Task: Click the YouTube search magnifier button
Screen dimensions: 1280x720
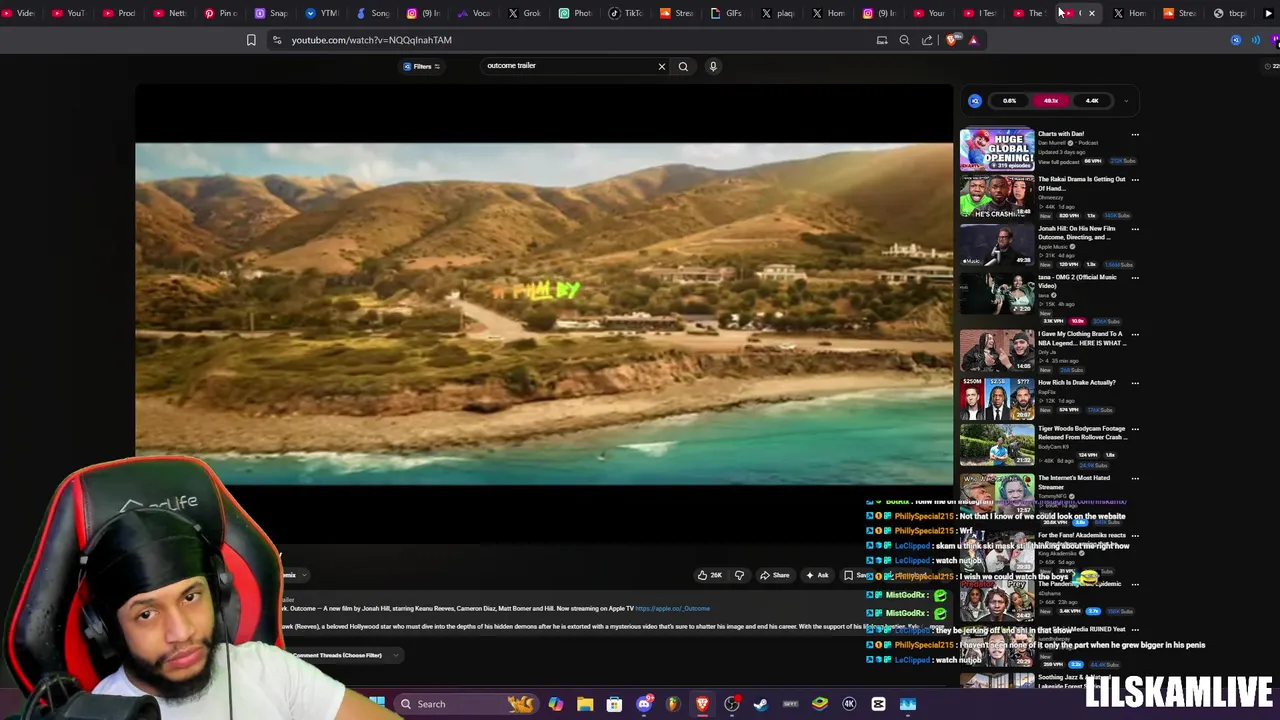Action: (683, 66)
